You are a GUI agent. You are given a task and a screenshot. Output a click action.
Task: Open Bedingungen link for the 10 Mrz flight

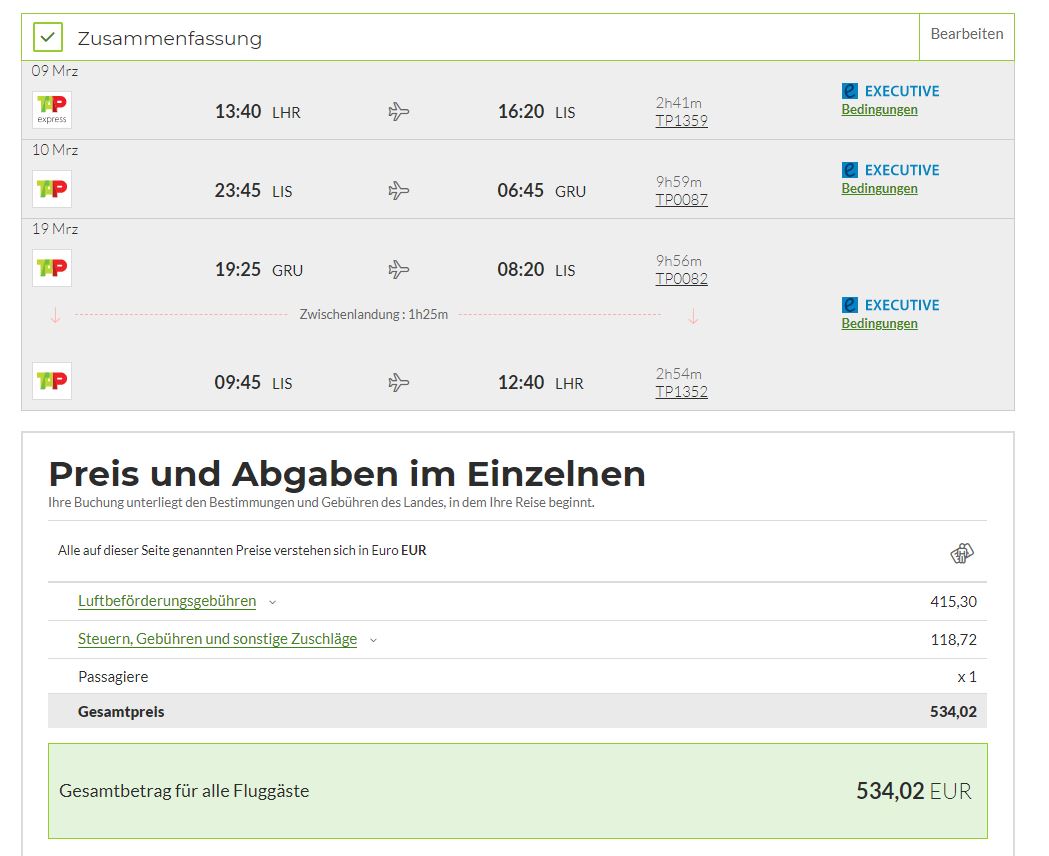coord(879,189)
